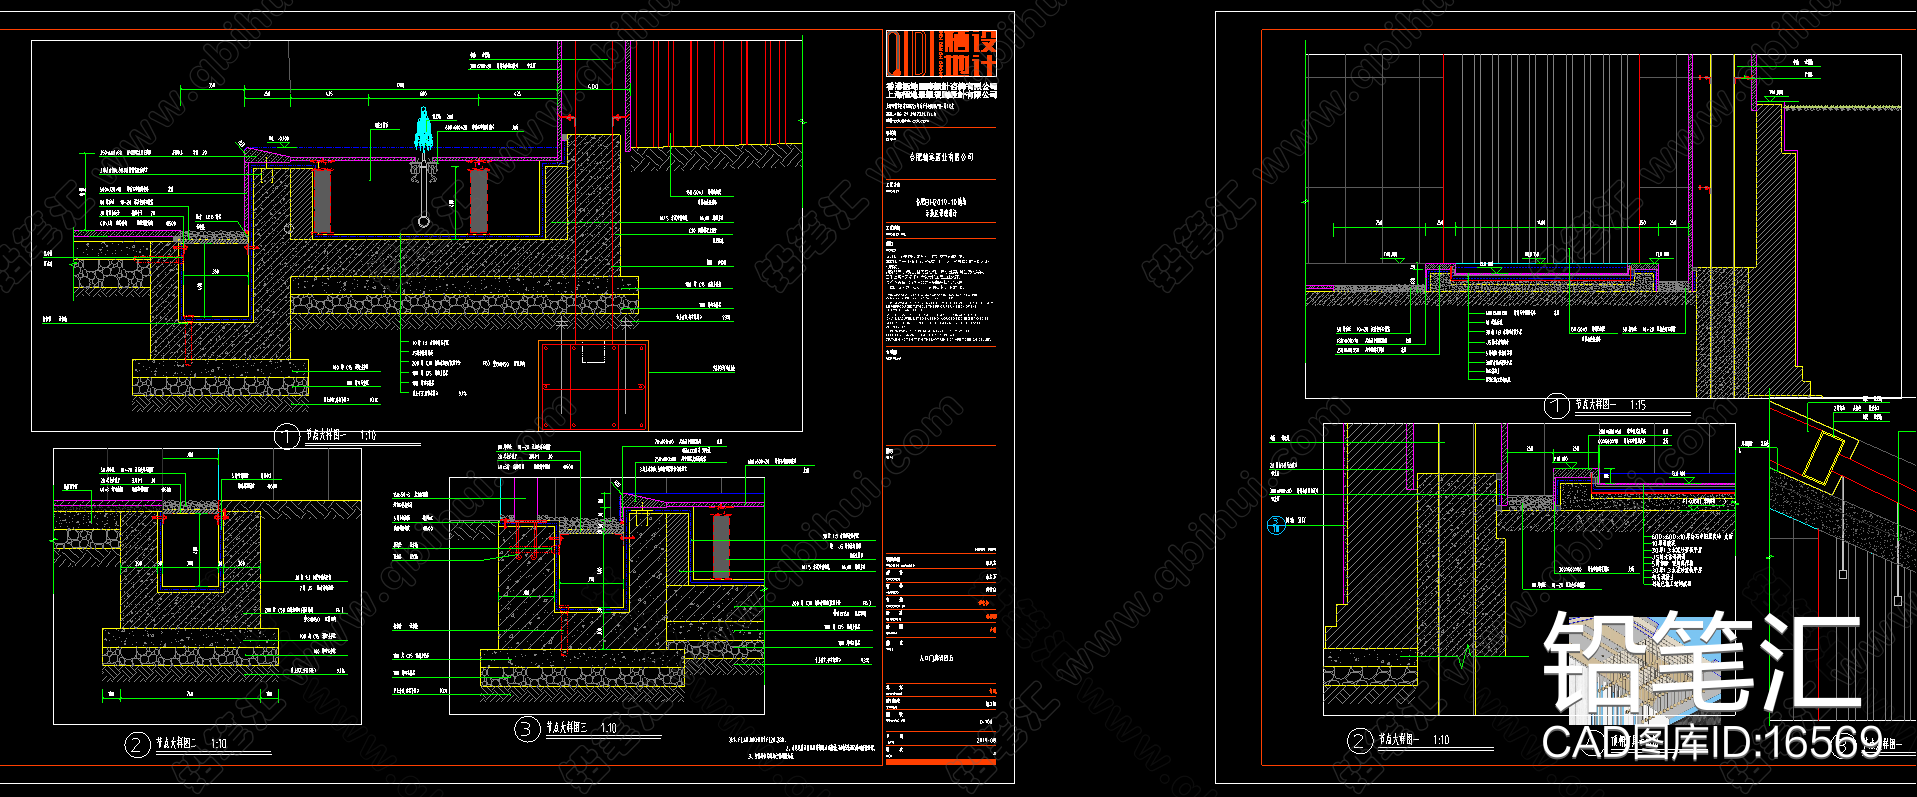Click the circled number 1 beside the 1:10 title
This screenshot has height=797, width=1917.
(x=287, y=436)
